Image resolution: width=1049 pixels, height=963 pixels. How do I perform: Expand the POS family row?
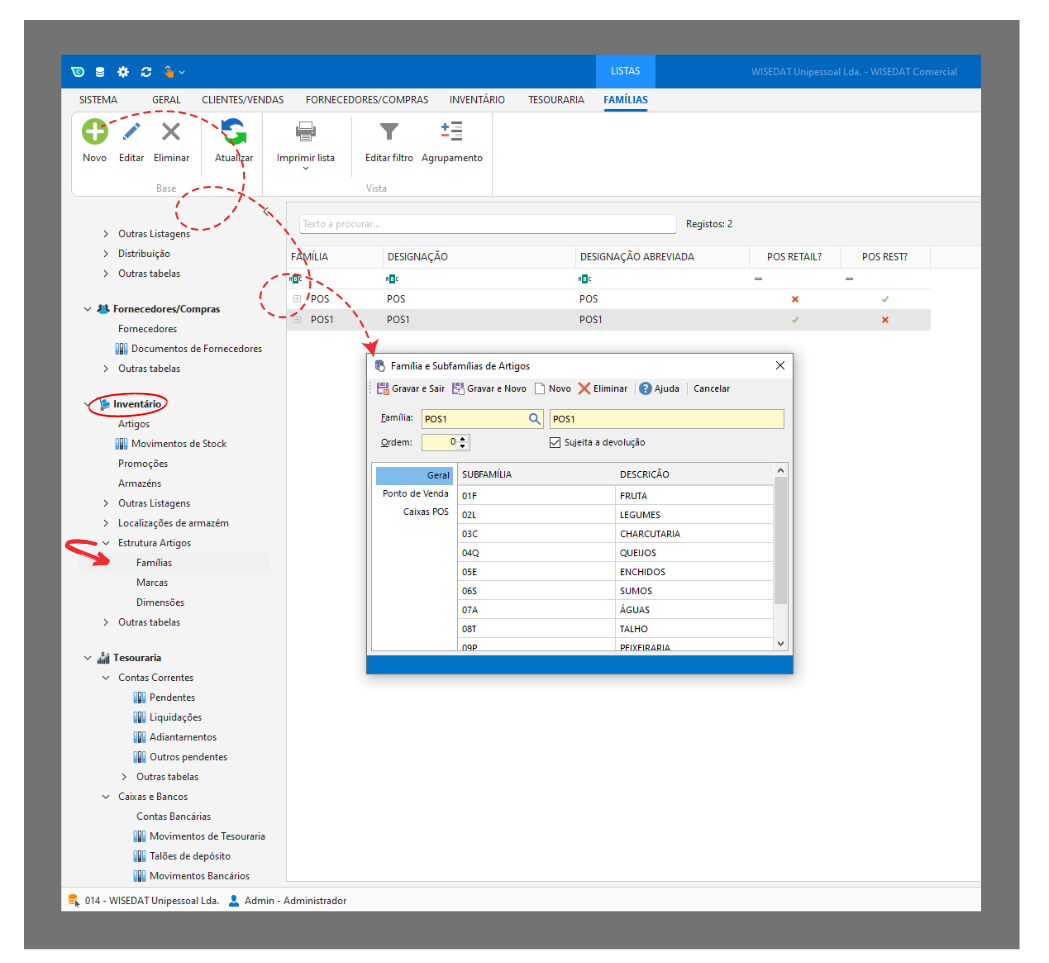click(x=297, y=299)
